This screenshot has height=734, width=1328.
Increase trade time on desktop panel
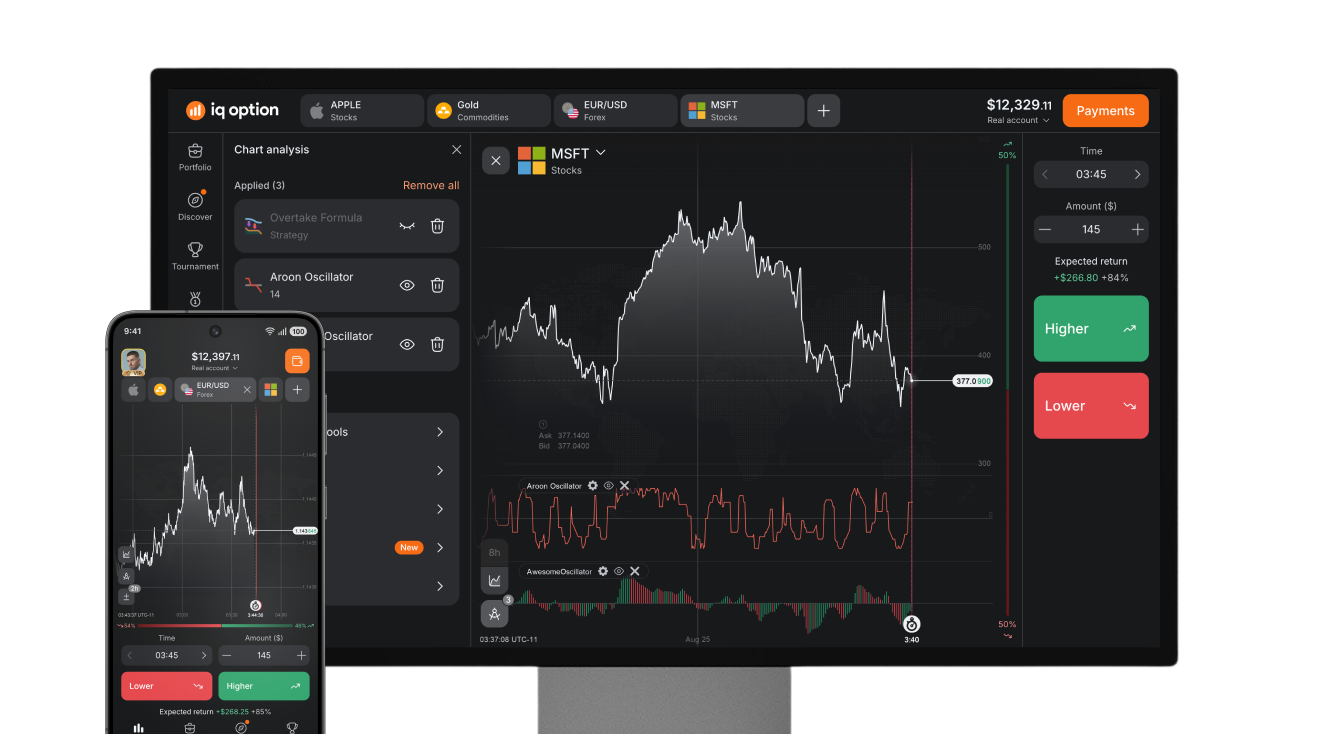click(x=1137, y=174)
